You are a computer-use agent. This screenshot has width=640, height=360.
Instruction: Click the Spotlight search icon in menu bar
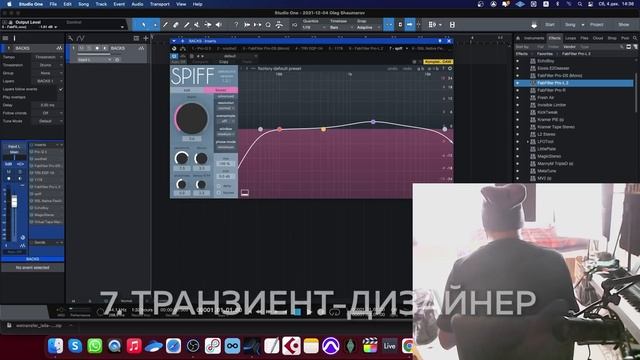point(580,4)
